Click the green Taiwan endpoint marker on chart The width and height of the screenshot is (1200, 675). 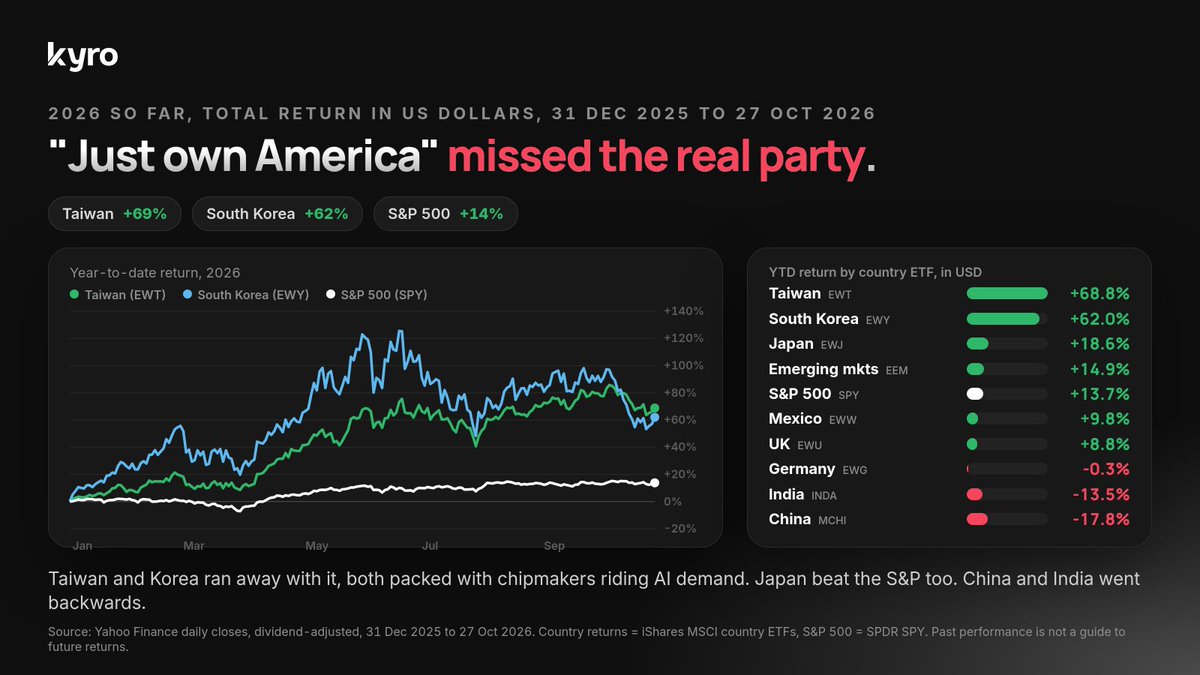[x=655, y=408]
